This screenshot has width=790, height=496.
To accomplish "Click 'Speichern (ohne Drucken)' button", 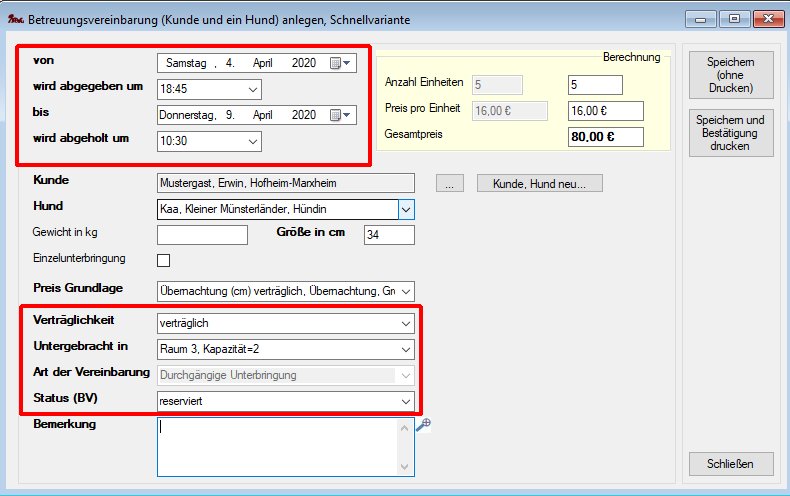I will 729,75.
